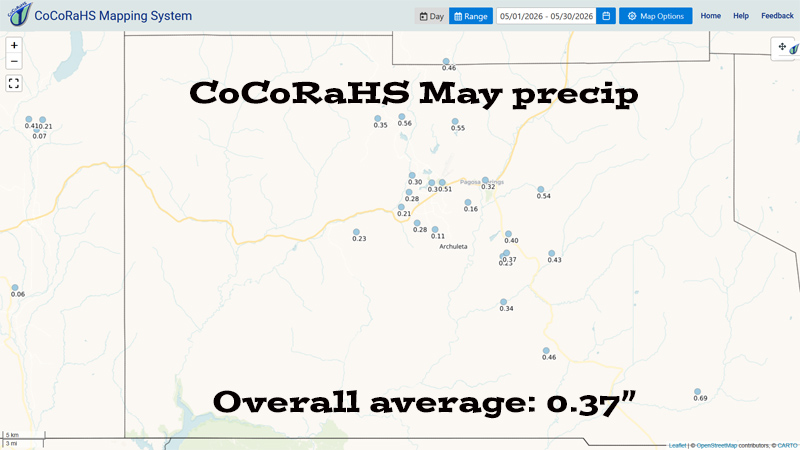Select the station marker reading 0.46 near bottom

pos(546,351)
